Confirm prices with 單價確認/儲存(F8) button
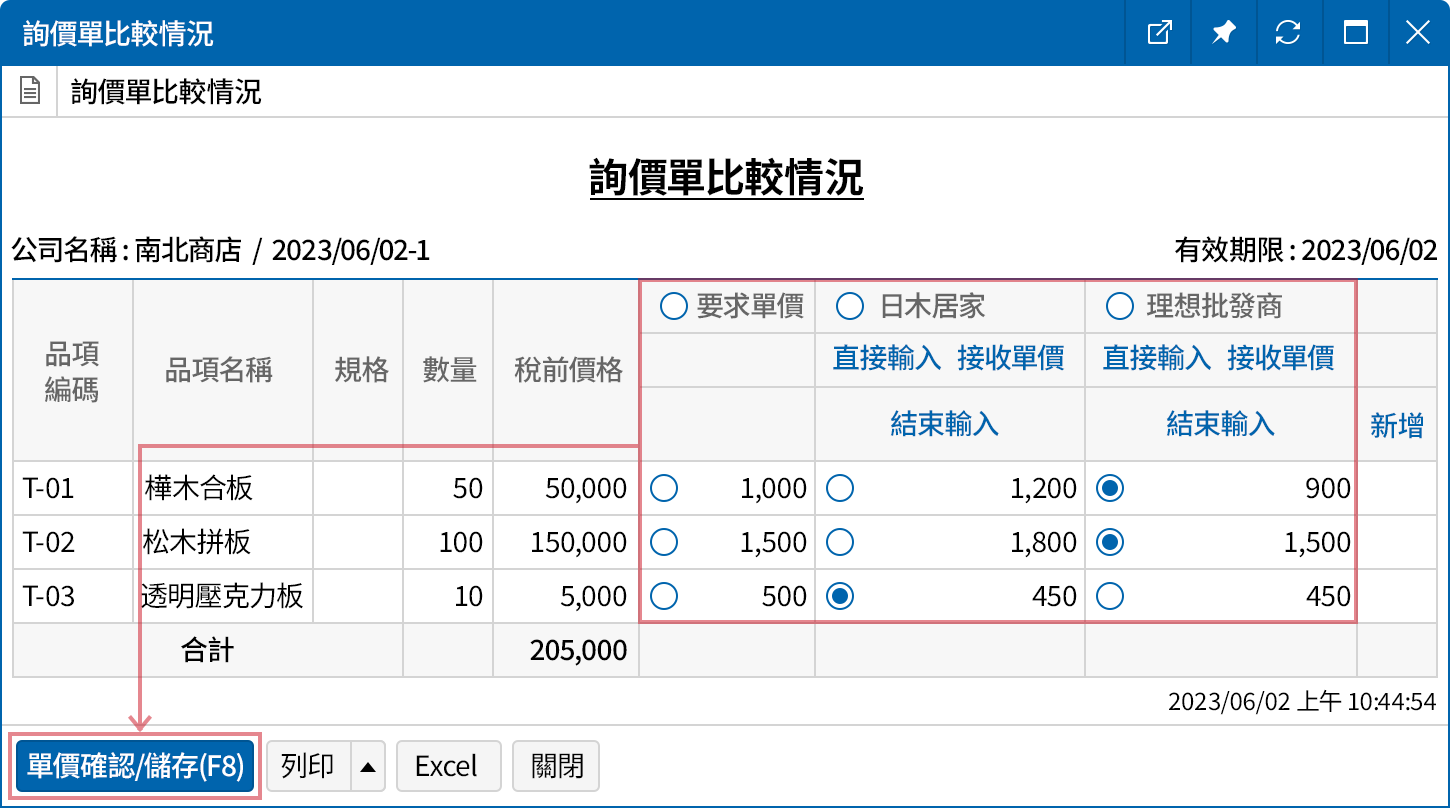This screenshot has width=1450, height=808. pos(135,765)
